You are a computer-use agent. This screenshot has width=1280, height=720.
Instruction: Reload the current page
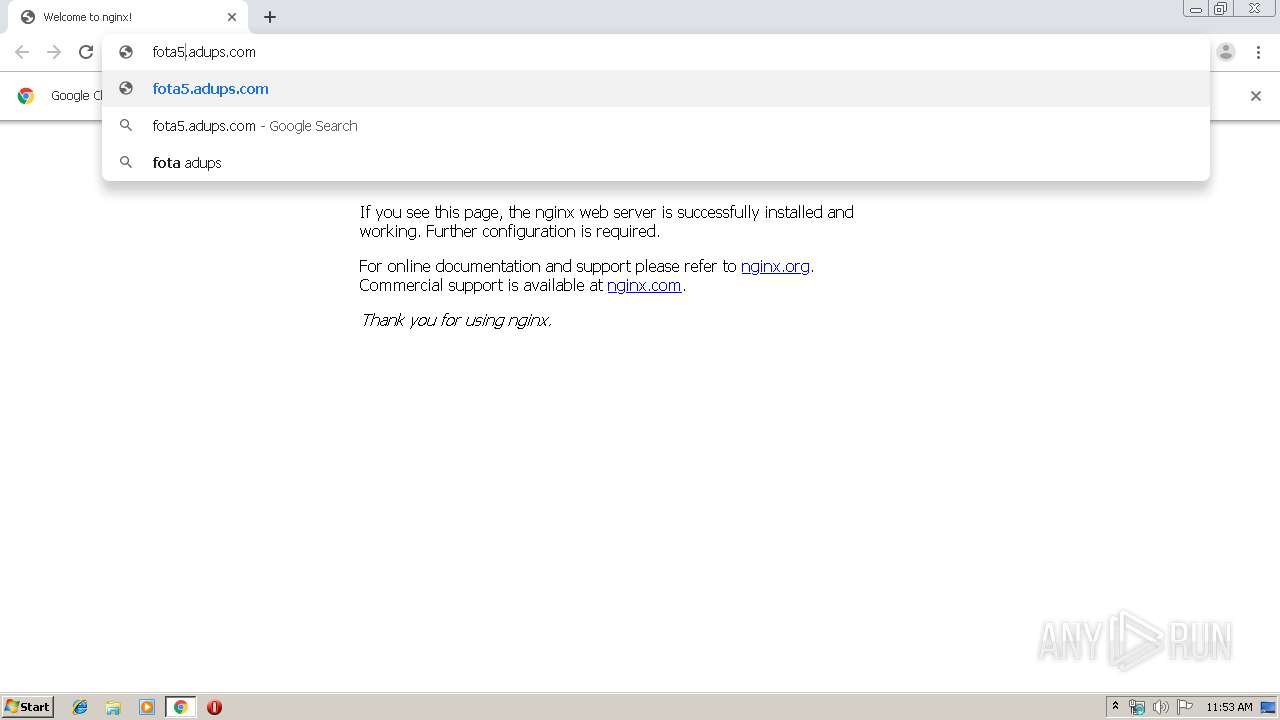tap(86, 52)
